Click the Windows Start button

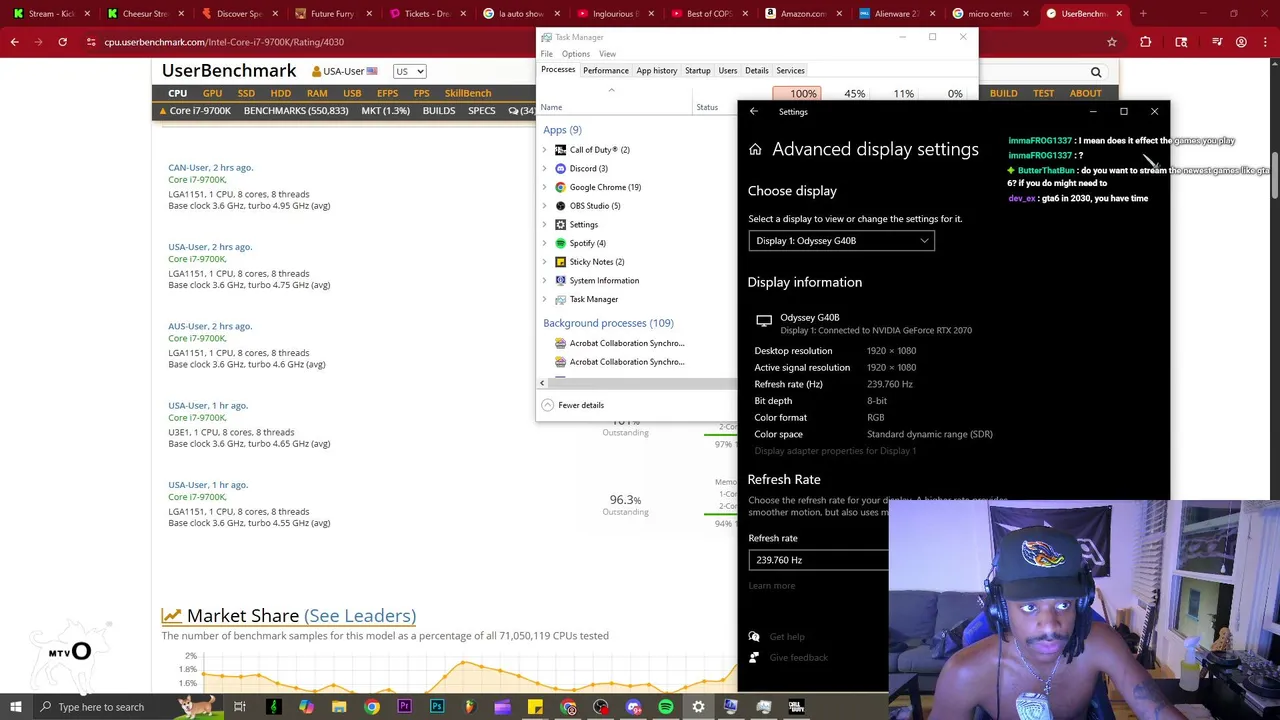[x=16, y=707]
